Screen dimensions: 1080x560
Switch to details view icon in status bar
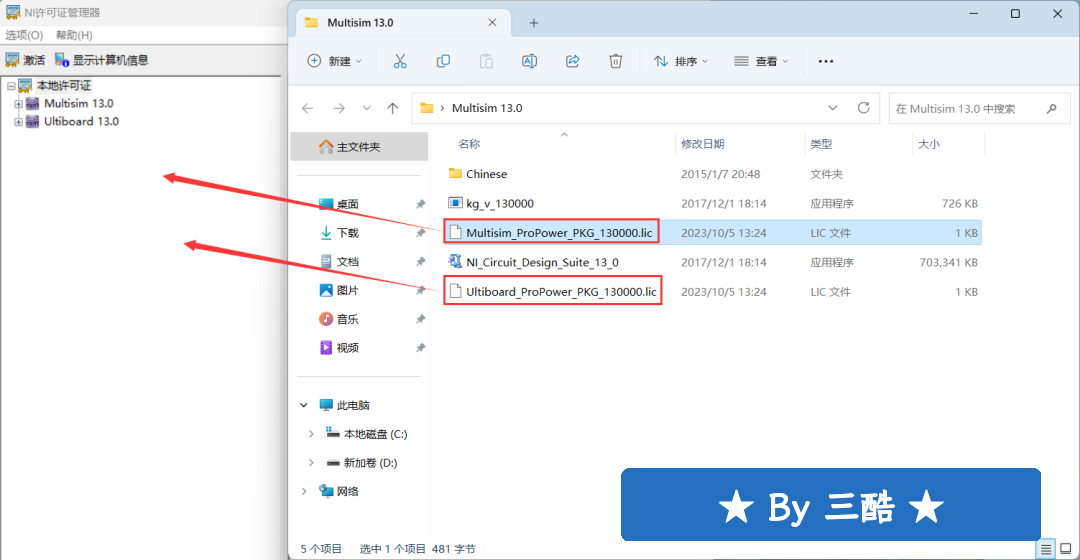pyautogui.click(x=1046, y=549)
